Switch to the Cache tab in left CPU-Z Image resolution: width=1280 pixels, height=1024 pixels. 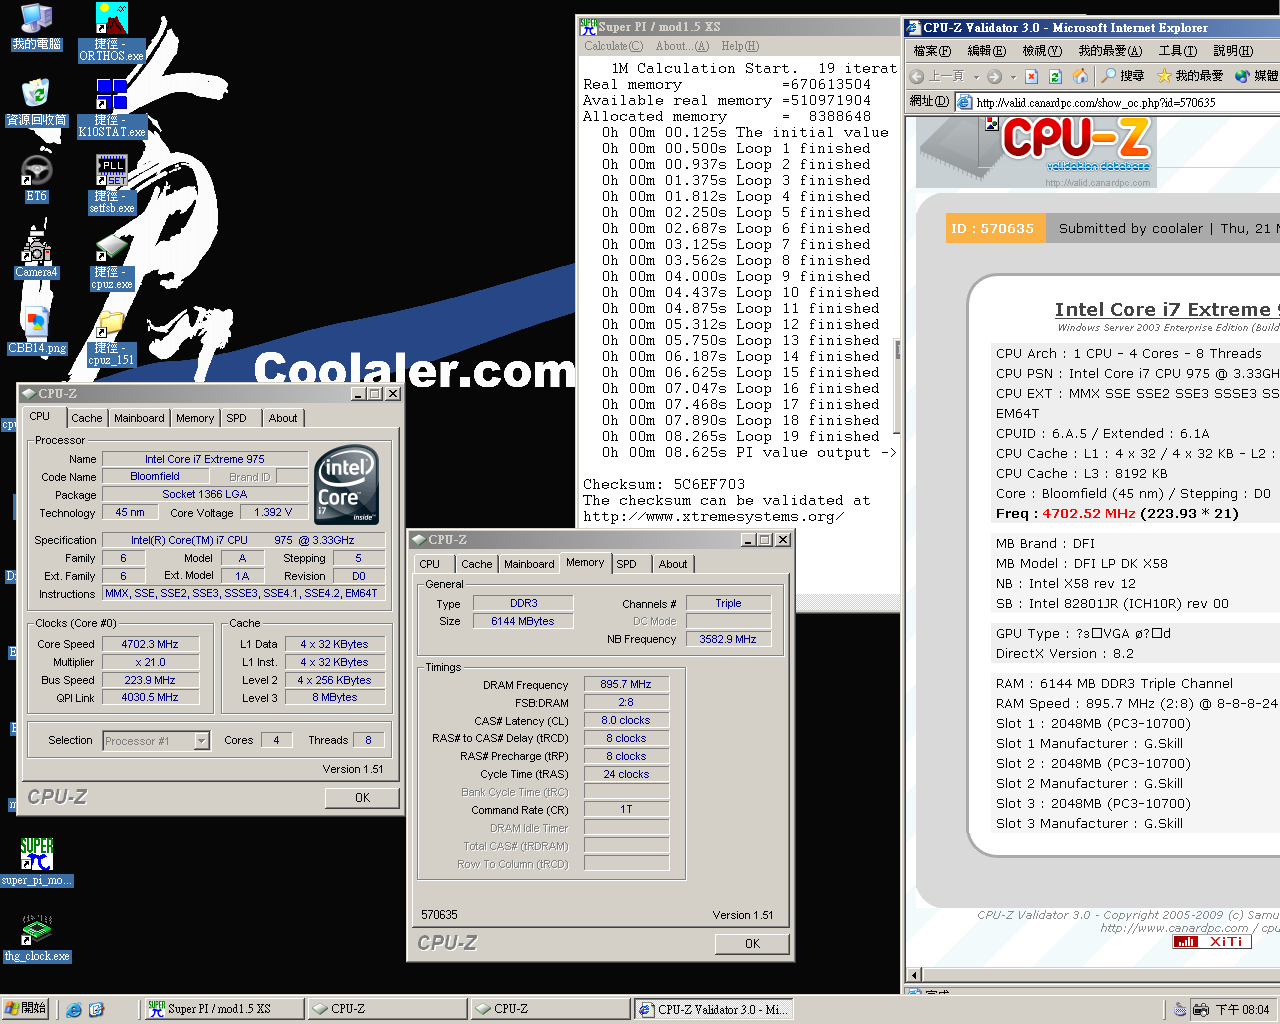click(87, 418)
